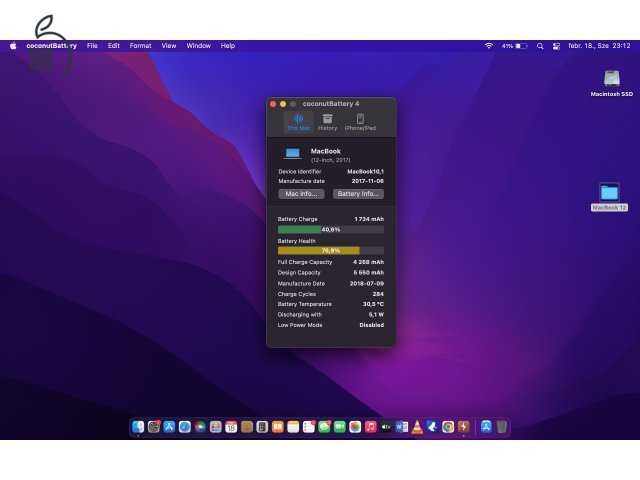Open Books from the Dock
The image size is (640, 480).
[278, 427]
